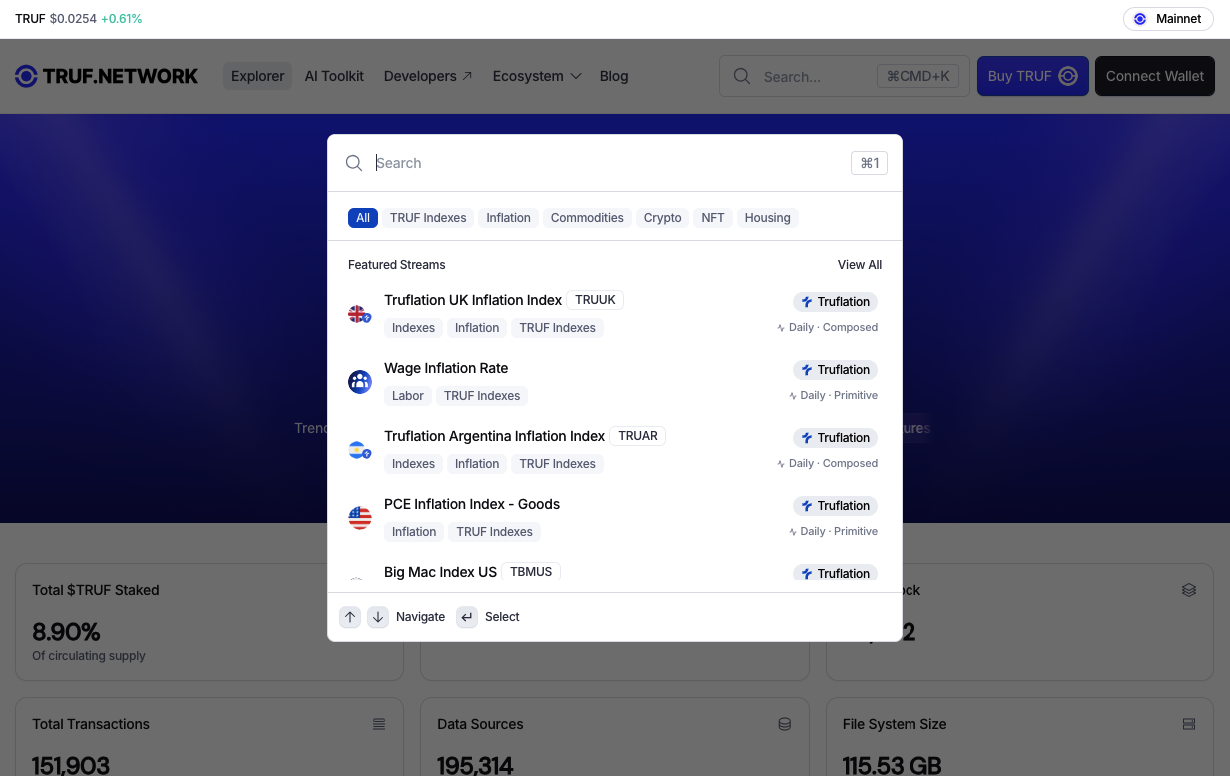This screenshot has height=776, width=1230.
Task: Click the TRUF.NETWORK logo icon
Action: pos(26,76)
